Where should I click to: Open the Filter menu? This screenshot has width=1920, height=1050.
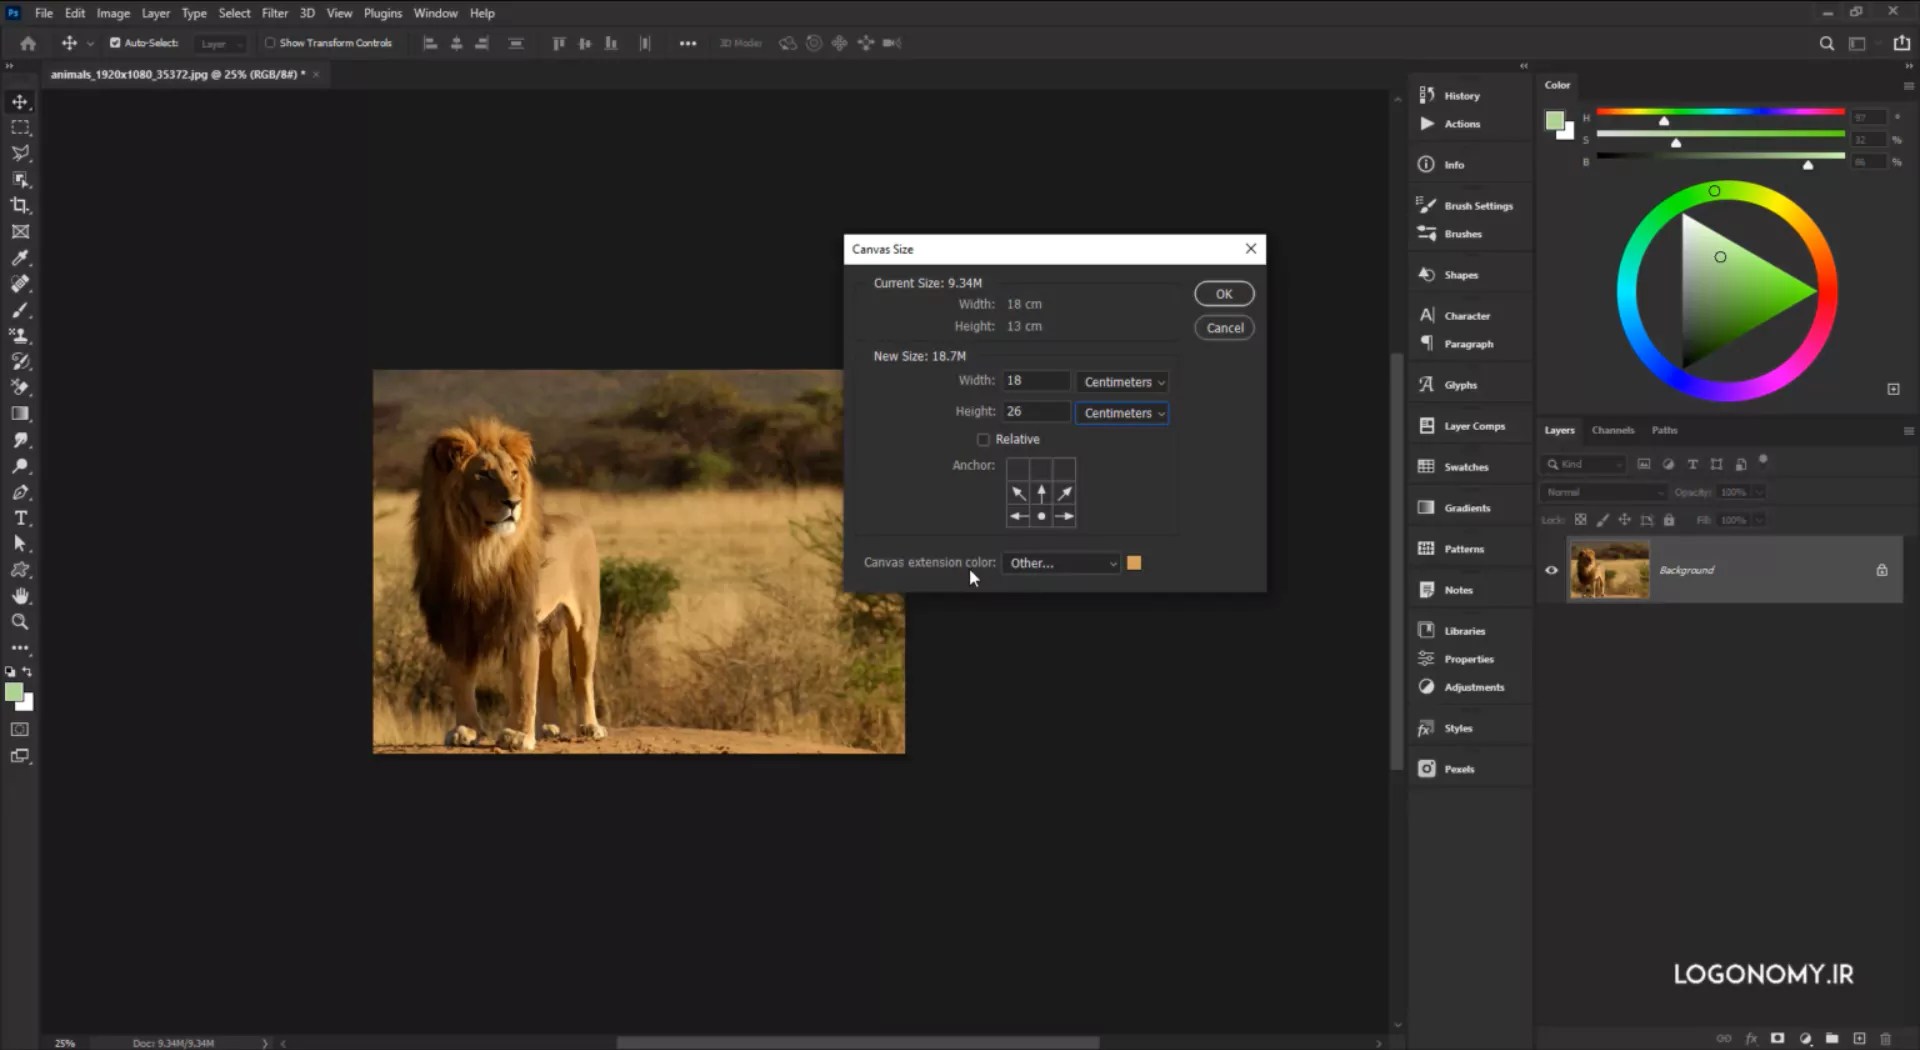tap(274, 13)
